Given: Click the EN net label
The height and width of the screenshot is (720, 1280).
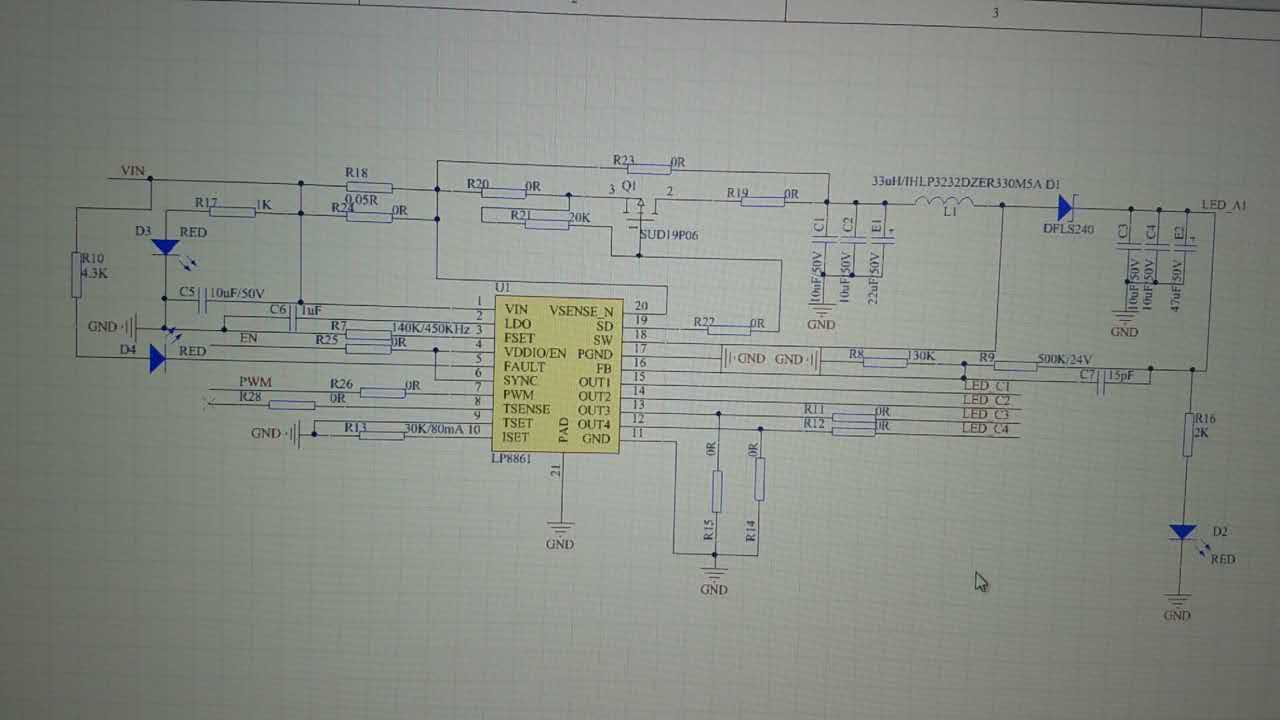Looking at the screenshot, I should pos(248,338).
